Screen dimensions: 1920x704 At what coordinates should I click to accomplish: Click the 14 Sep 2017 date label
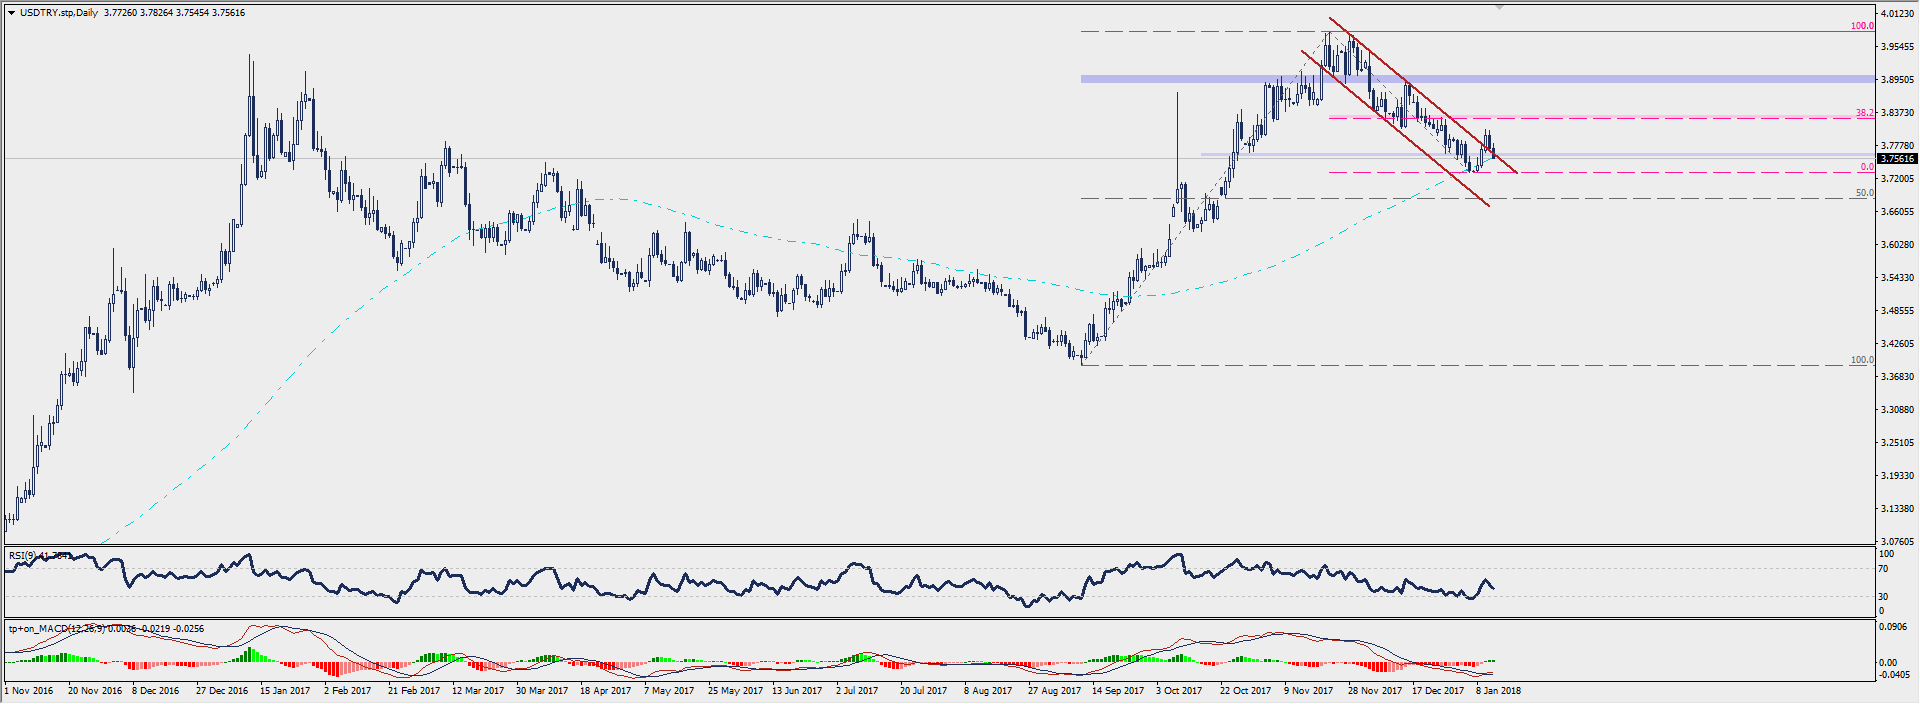click(1118, 691)
